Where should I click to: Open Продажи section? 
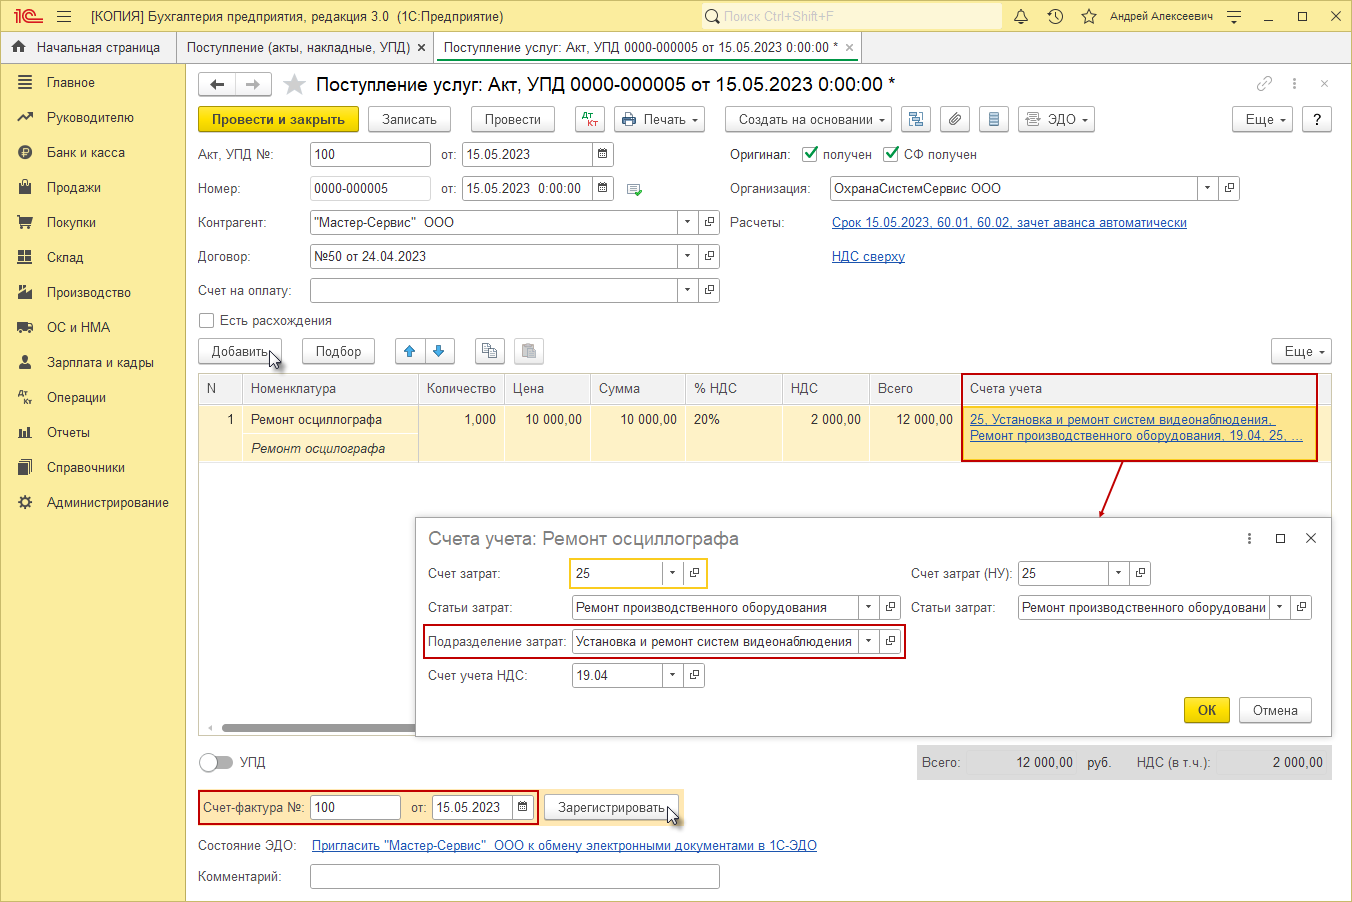coord(74,187)
